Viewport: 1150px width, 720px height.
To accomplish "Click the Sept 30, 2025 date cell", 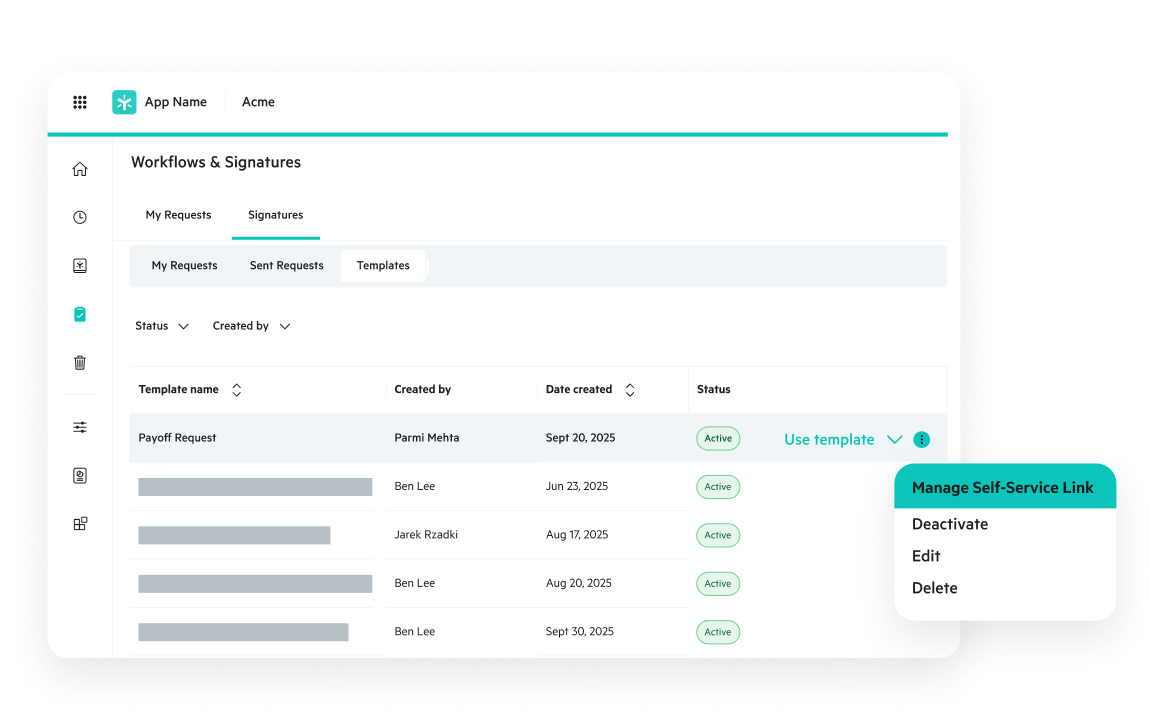I will 579,631.
